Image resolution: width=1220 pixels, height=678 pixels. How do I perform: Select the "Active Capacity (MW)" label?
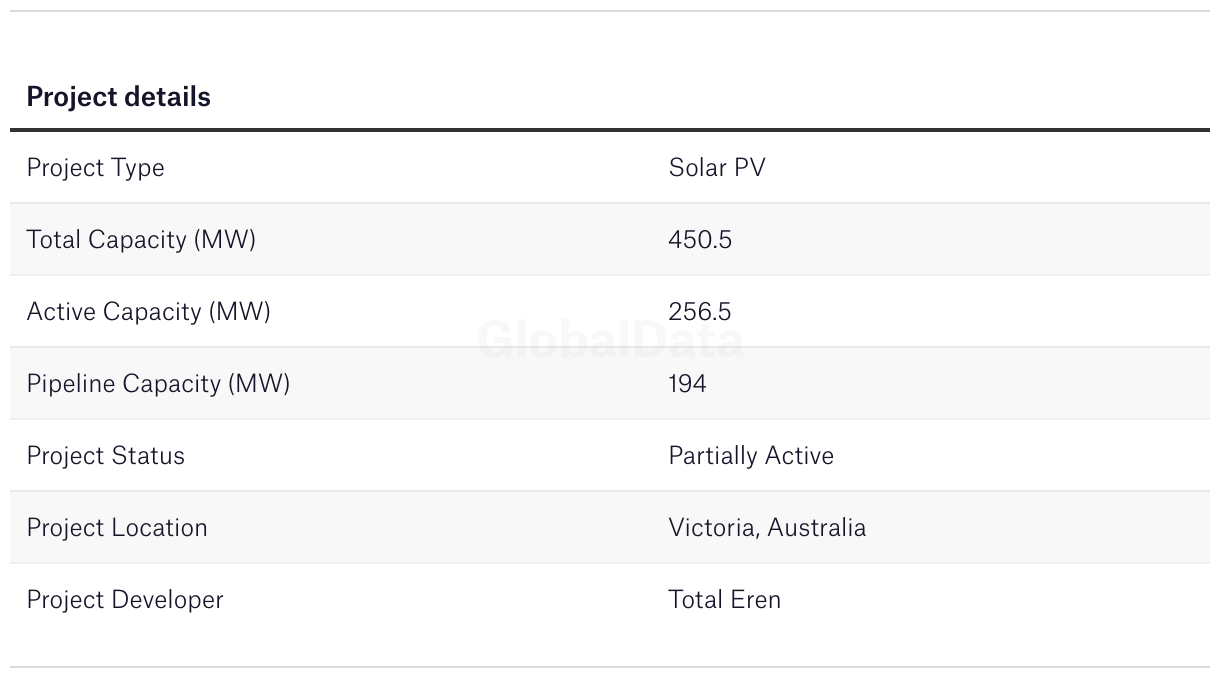point(148,312)
